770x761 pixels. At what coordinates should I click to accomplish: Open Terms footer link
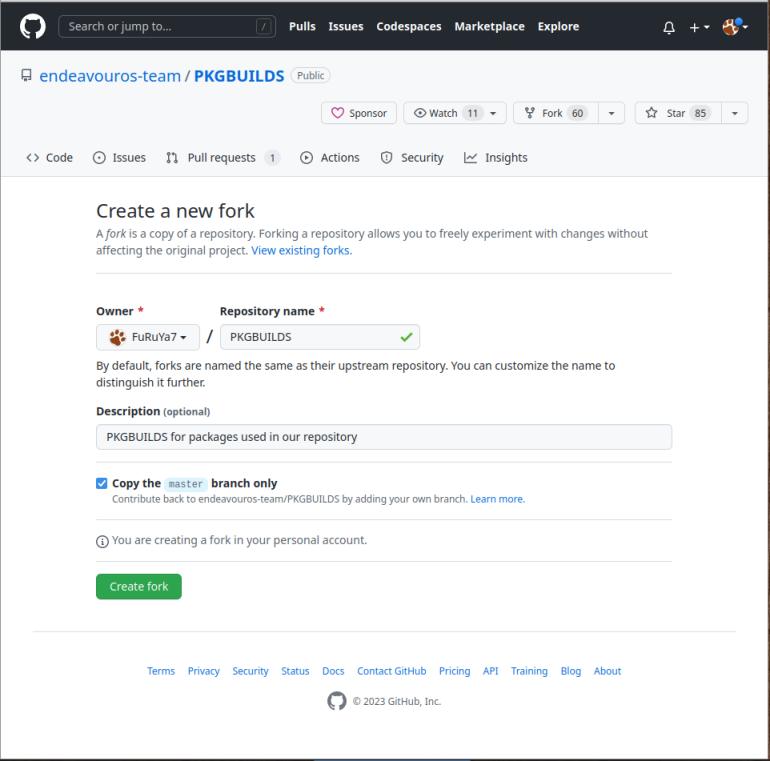point(161,671)
